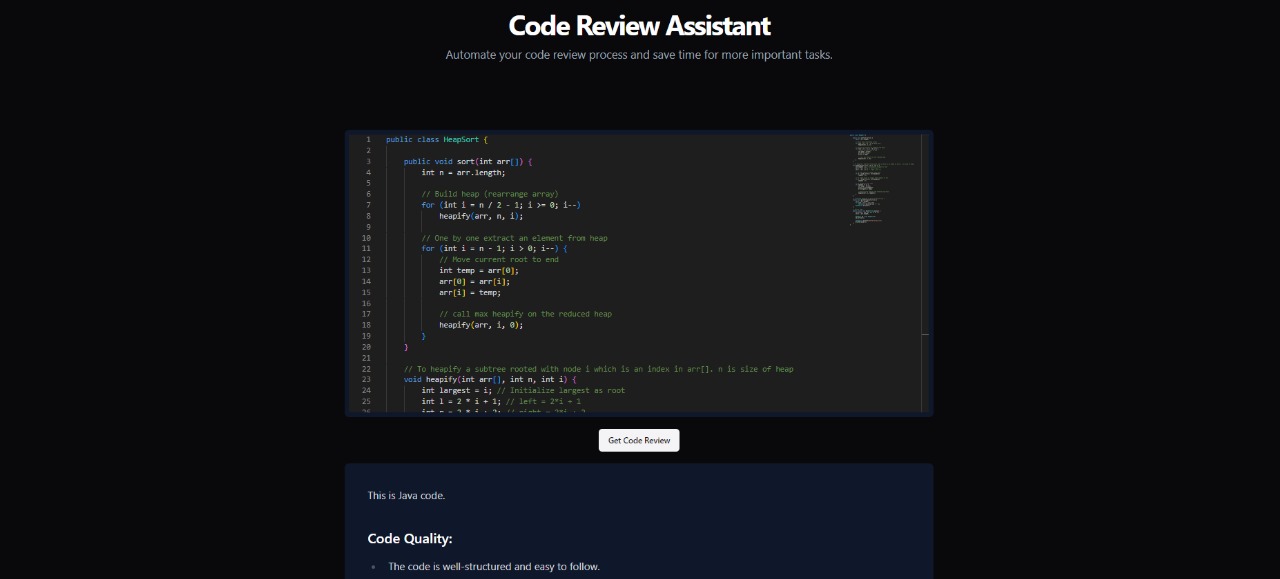This screenshot has width=1280, height=579.
Task: Click line 'arr[i] = temp;'
Action: 470,292
